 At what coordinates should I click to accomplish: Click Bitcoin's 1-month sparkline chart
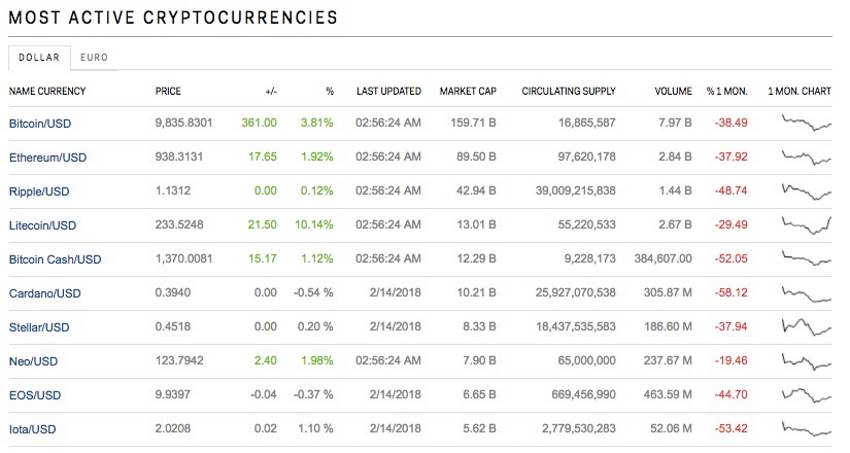(806, 124)
